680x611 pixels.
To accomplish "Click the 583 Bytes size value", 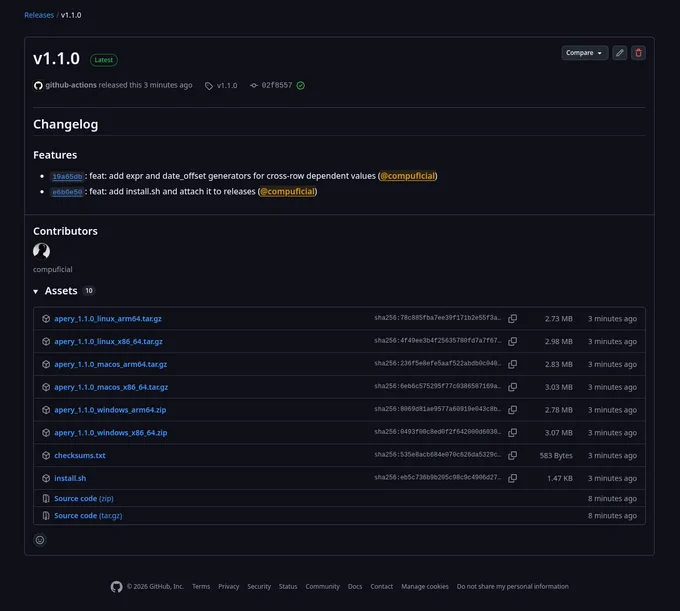I will 556,456.
